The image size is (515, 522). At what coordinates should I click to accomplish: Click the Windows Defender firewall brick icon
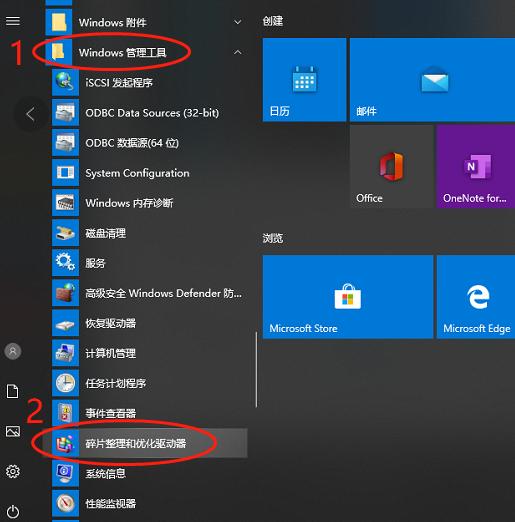tap(65, 293)
